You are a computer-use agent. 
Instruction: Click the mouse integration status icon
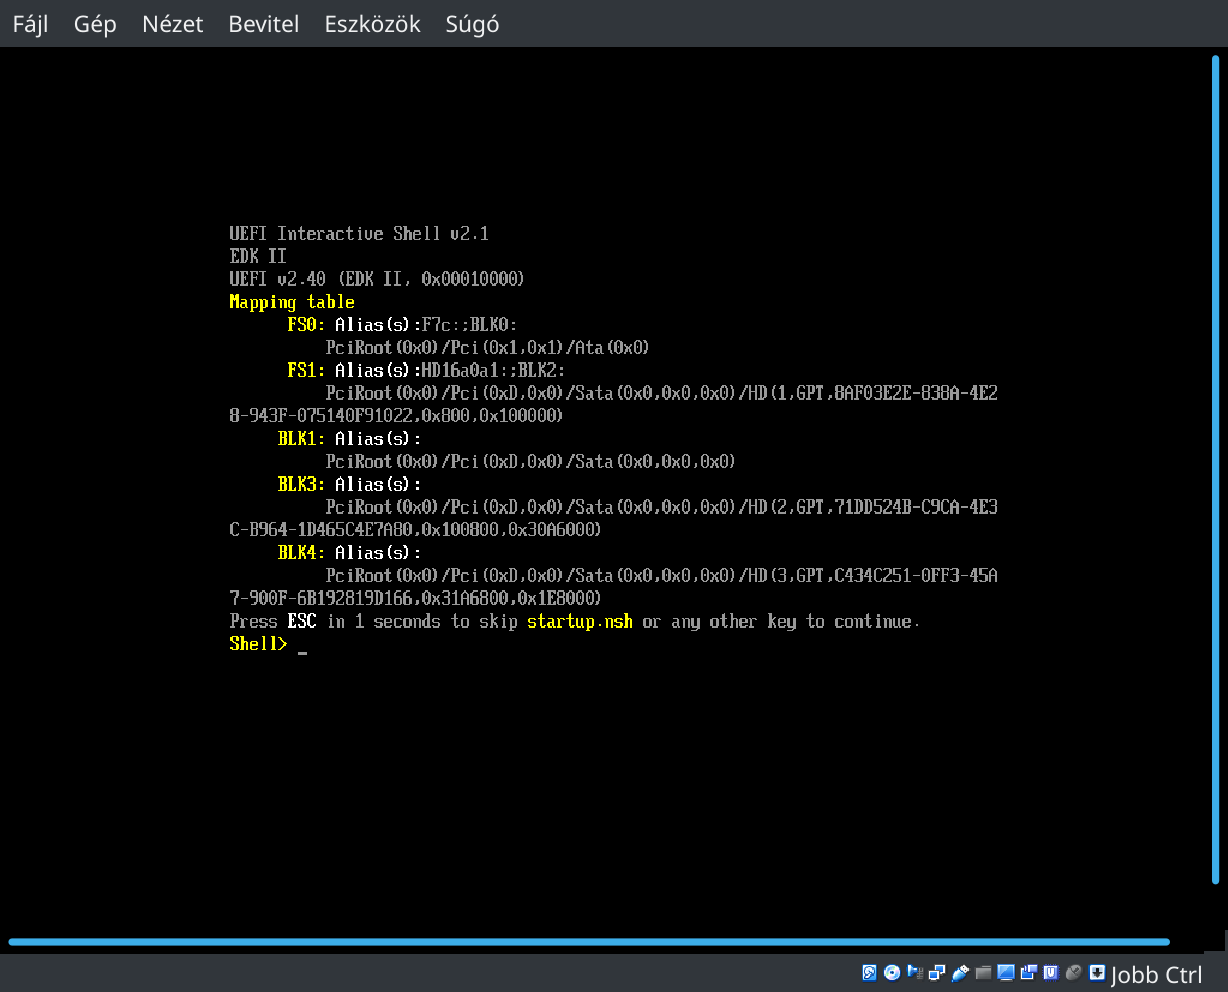tap(1073, 972)
